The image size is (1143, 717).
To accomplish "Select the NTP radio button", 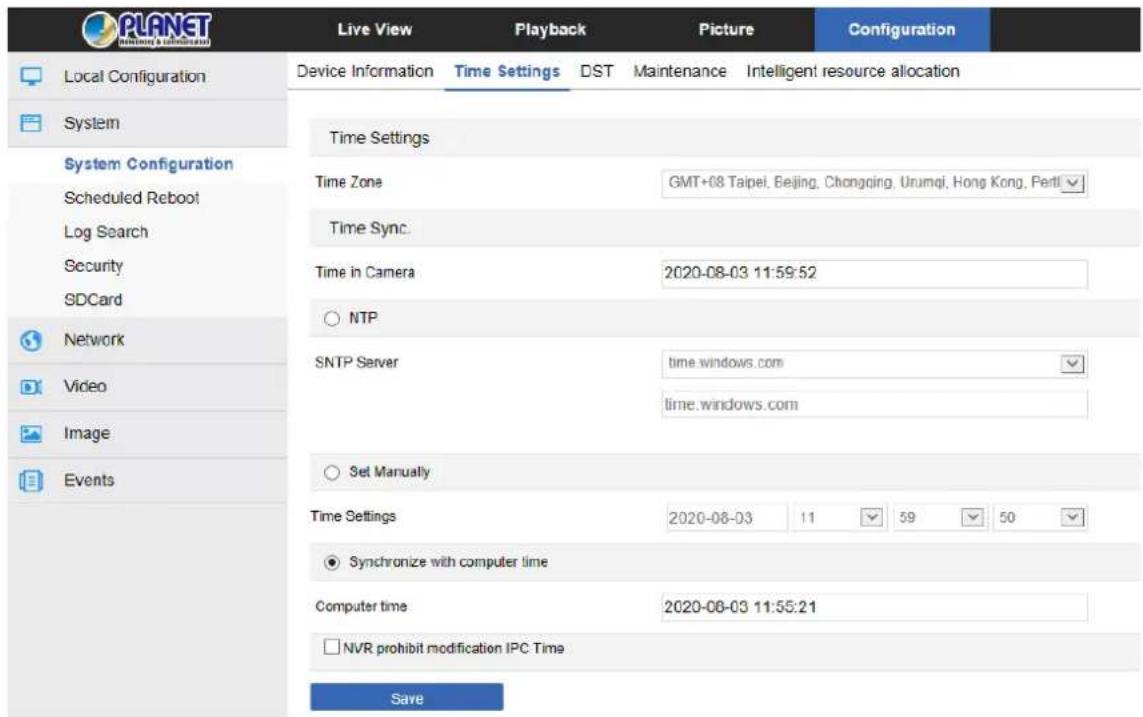I will click(332, 318).
